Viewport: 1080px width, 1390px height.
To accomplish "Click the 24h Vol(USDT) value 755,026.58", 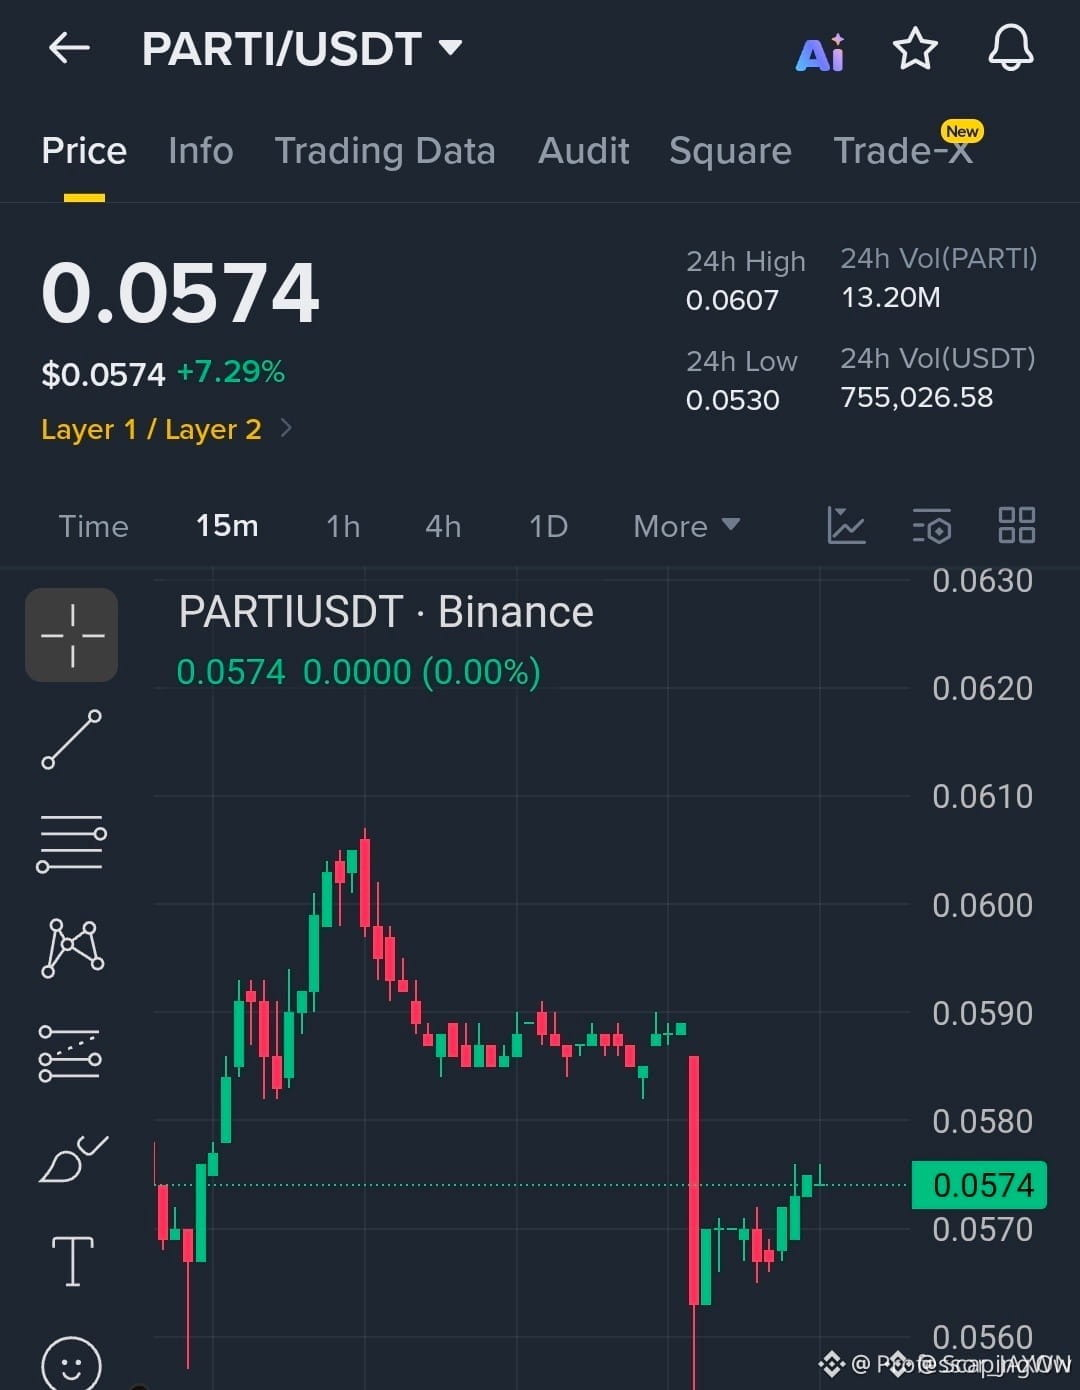I will 917,397.
